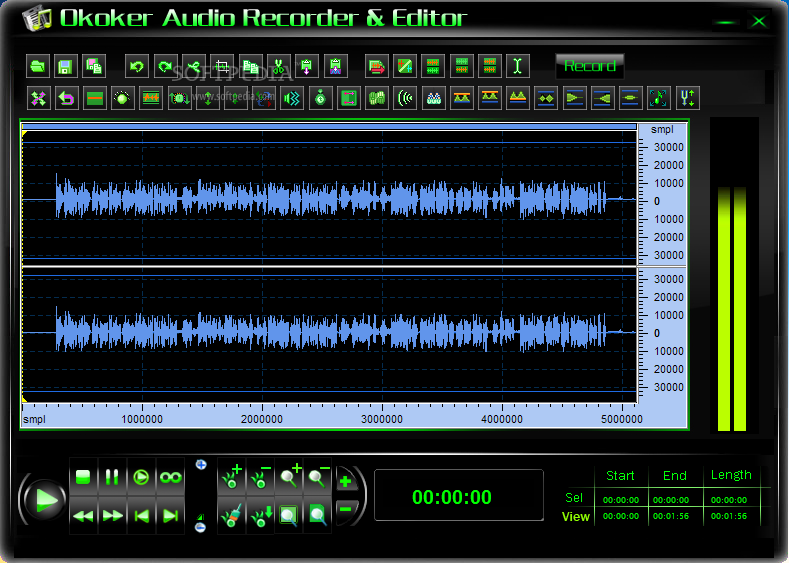The width and height of the screenshot is (789, 563).
Task: Jump to the start of the track
Action: tap(141, 516)
